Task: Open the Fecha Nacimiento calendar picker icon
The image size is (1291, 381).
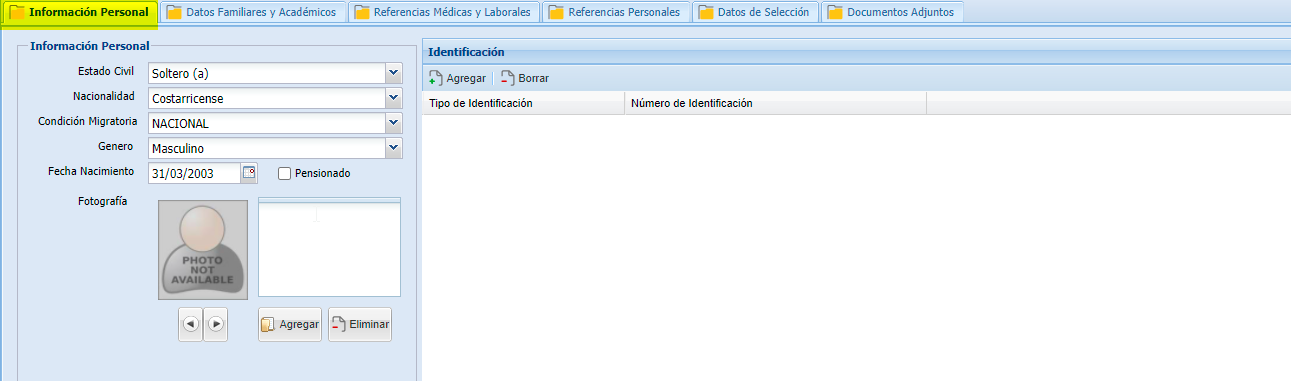Action: pyautogui.click(x=249, y=173)
